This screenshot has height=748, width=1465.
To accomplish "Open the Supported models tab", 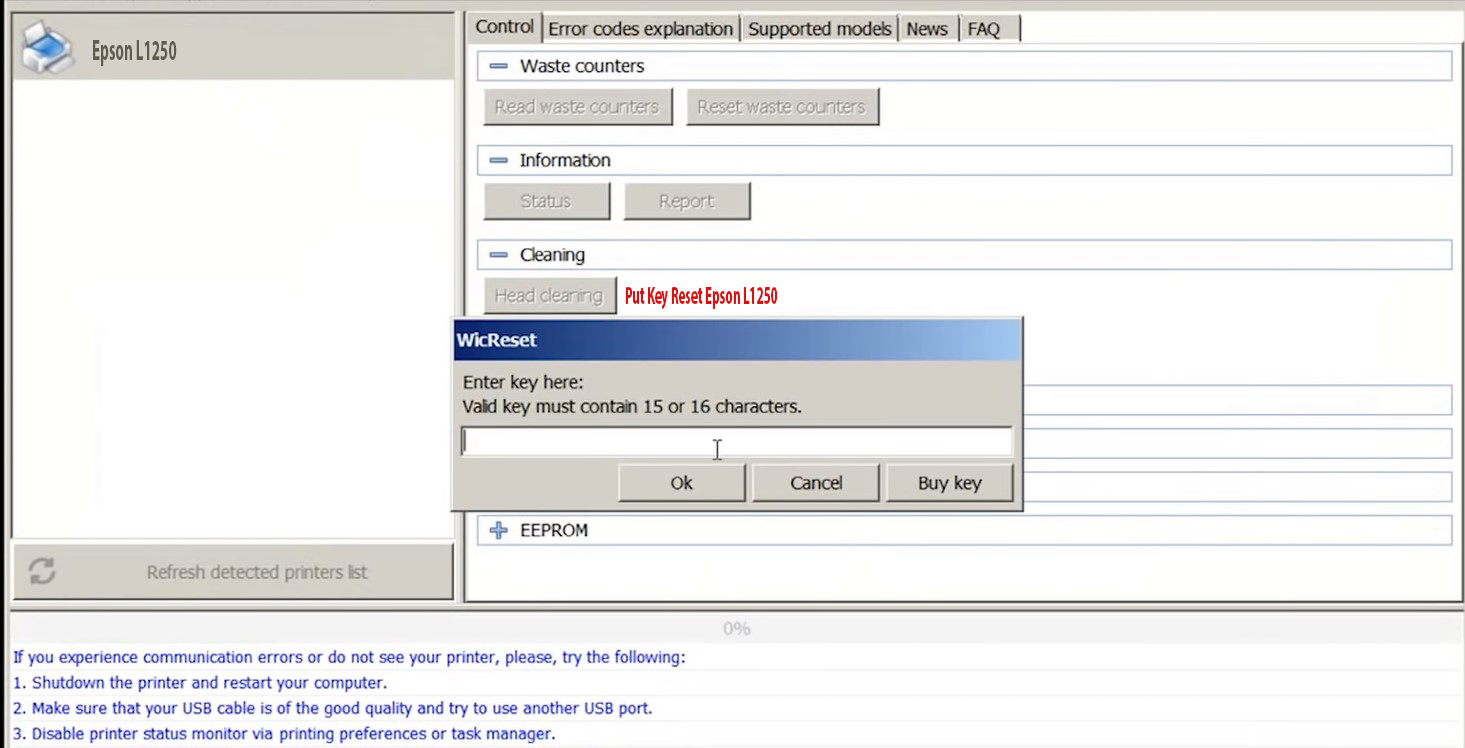I will [x=819, y=29].
